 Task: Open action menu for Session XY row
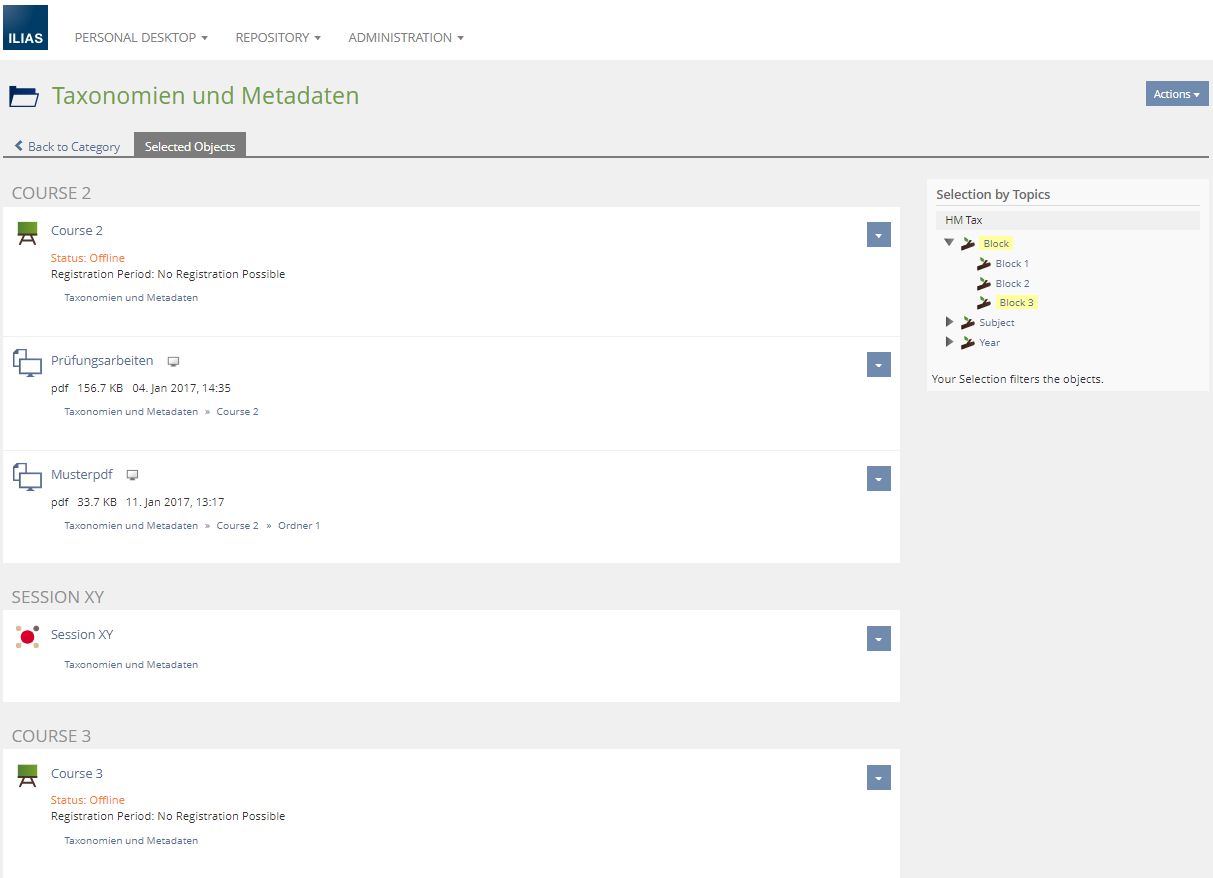coord(878,639)
